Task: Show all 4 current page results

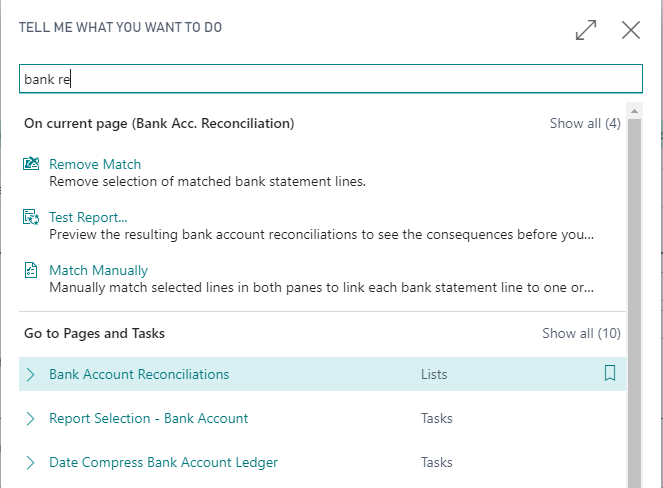Action: (x=585, y=123)
